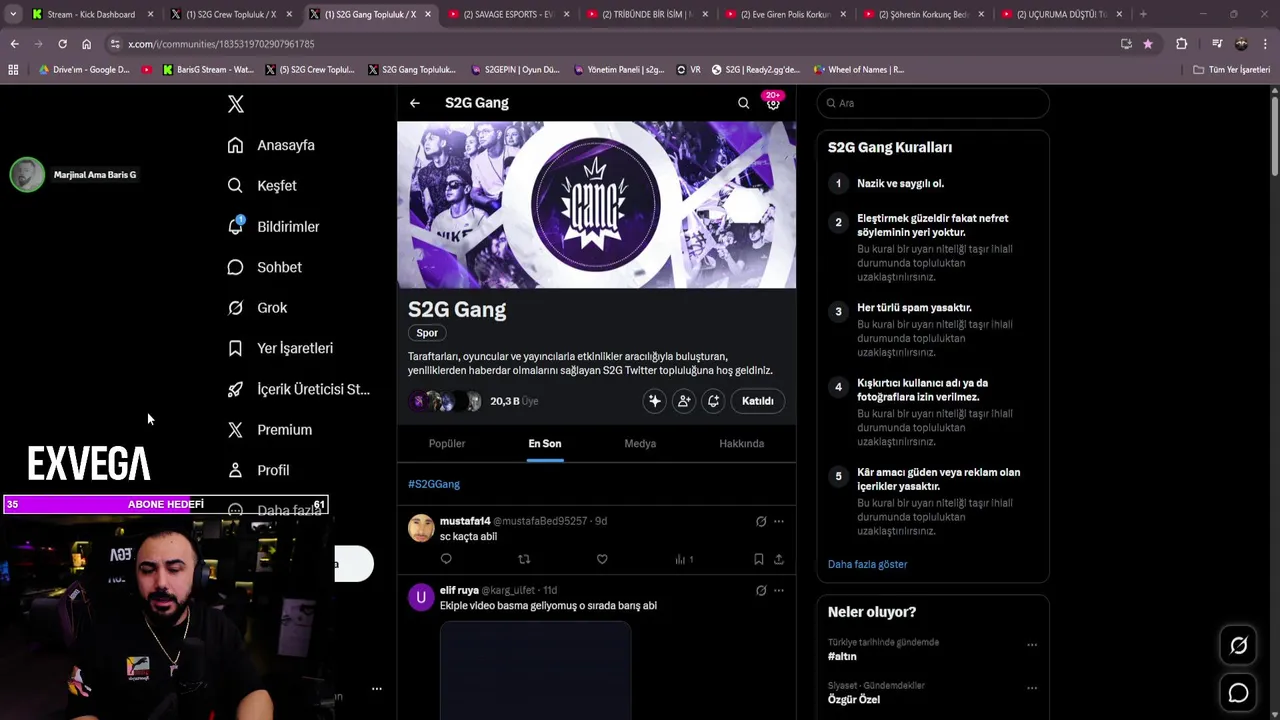Image resolution: width=1280 pixels, height=720 pixels.
Task: Open mustafa14 profile avatar
Action: (x=421, y=528)
